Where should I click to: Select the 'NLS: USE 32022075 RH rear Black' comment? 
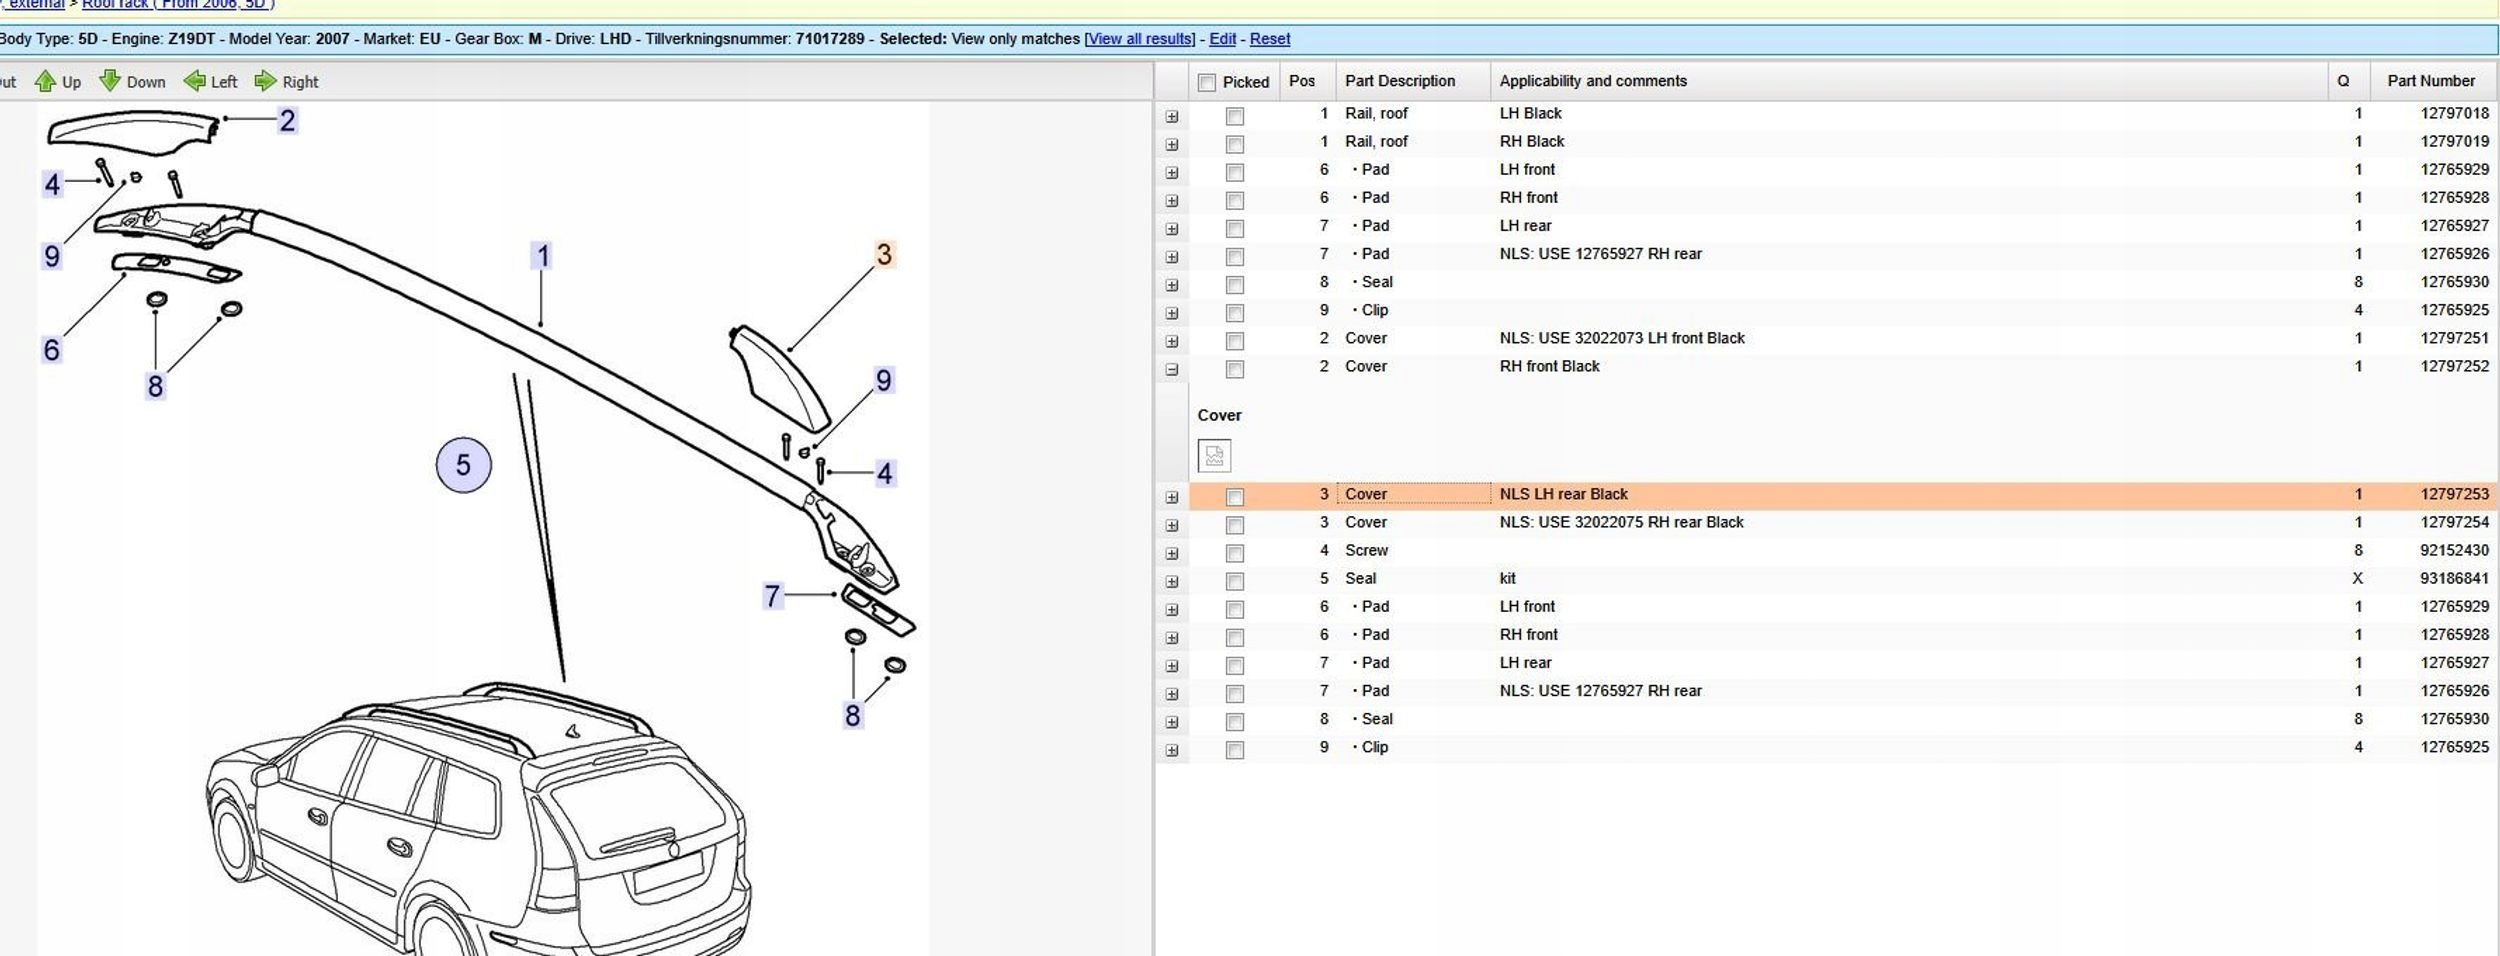tap(1621, 523)
